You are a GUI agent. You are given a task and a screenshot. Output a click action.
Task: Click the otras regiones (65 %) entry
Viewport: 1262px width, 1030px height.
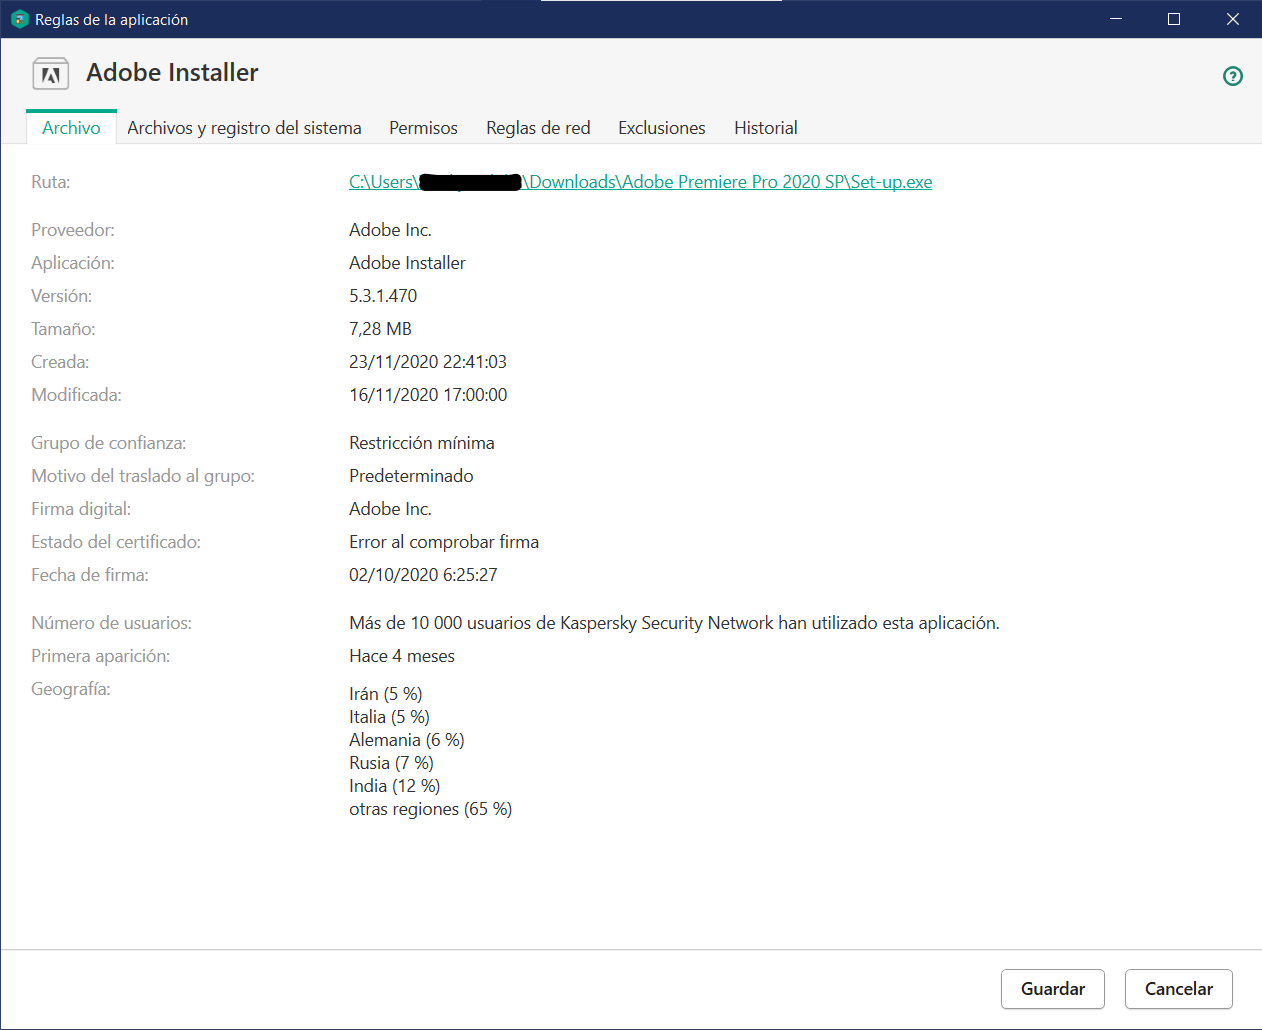[430, 809]
